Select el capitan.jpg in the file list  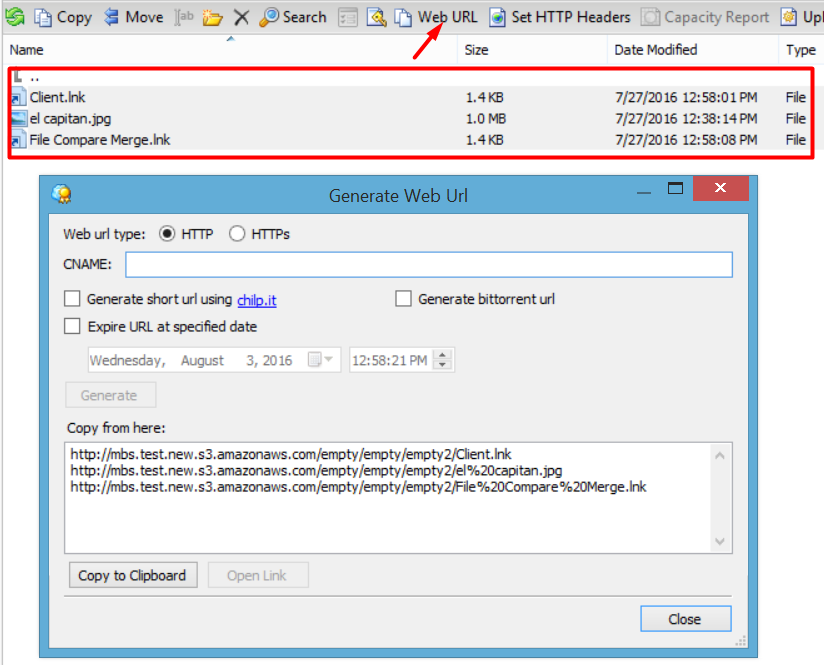pyautogui.click(x=70, y=118)
